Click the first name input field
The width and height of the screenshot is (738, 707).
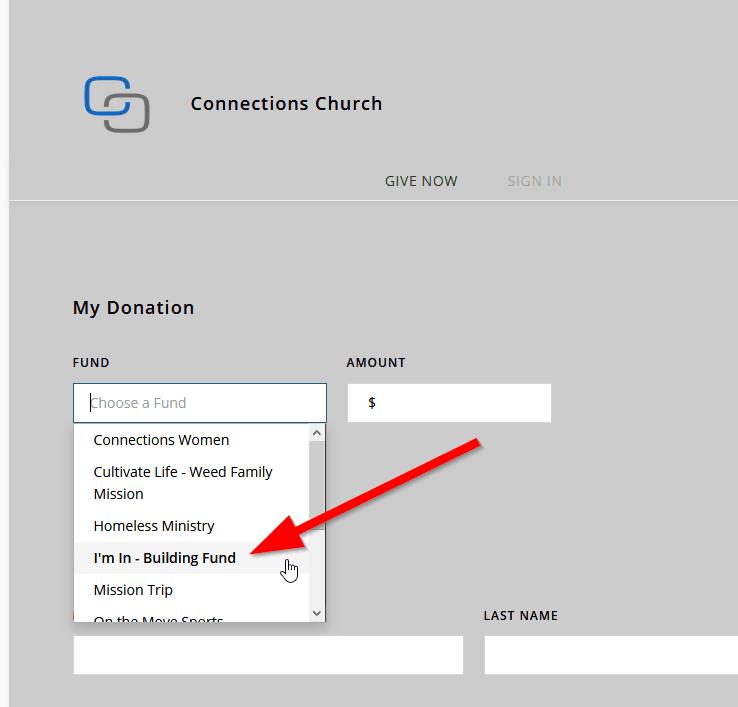(268, 655)
